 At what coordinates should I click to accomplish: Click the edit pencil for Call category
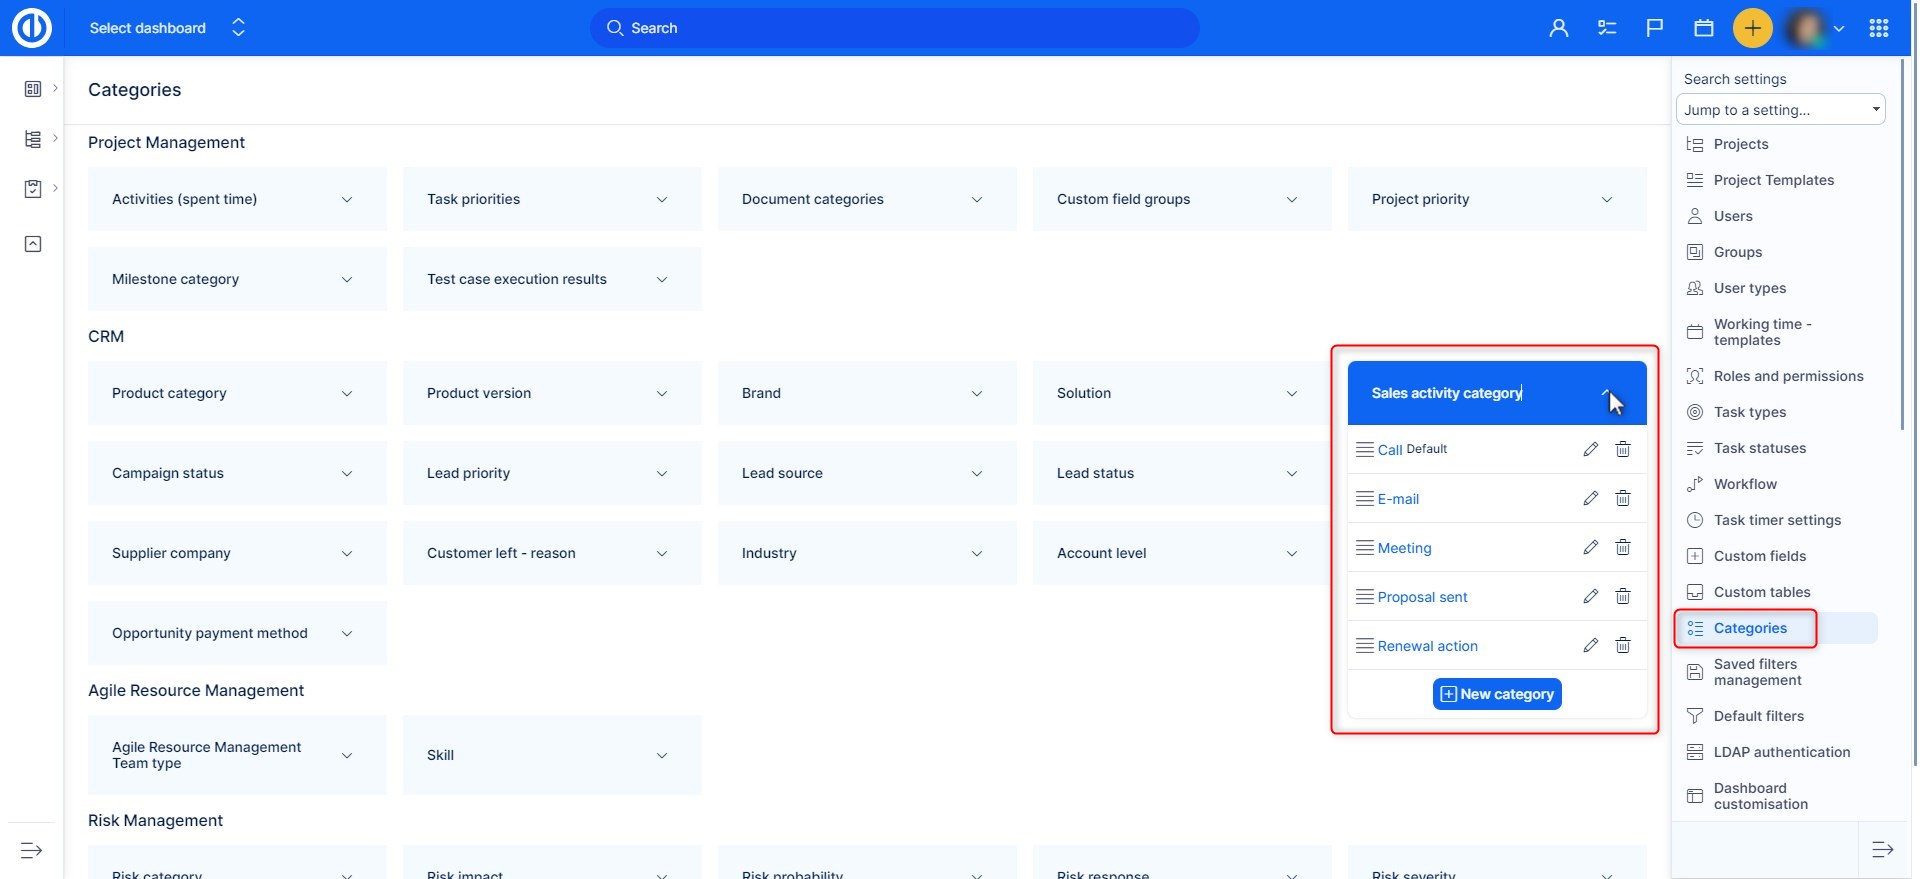click(x=1590, y=449)
